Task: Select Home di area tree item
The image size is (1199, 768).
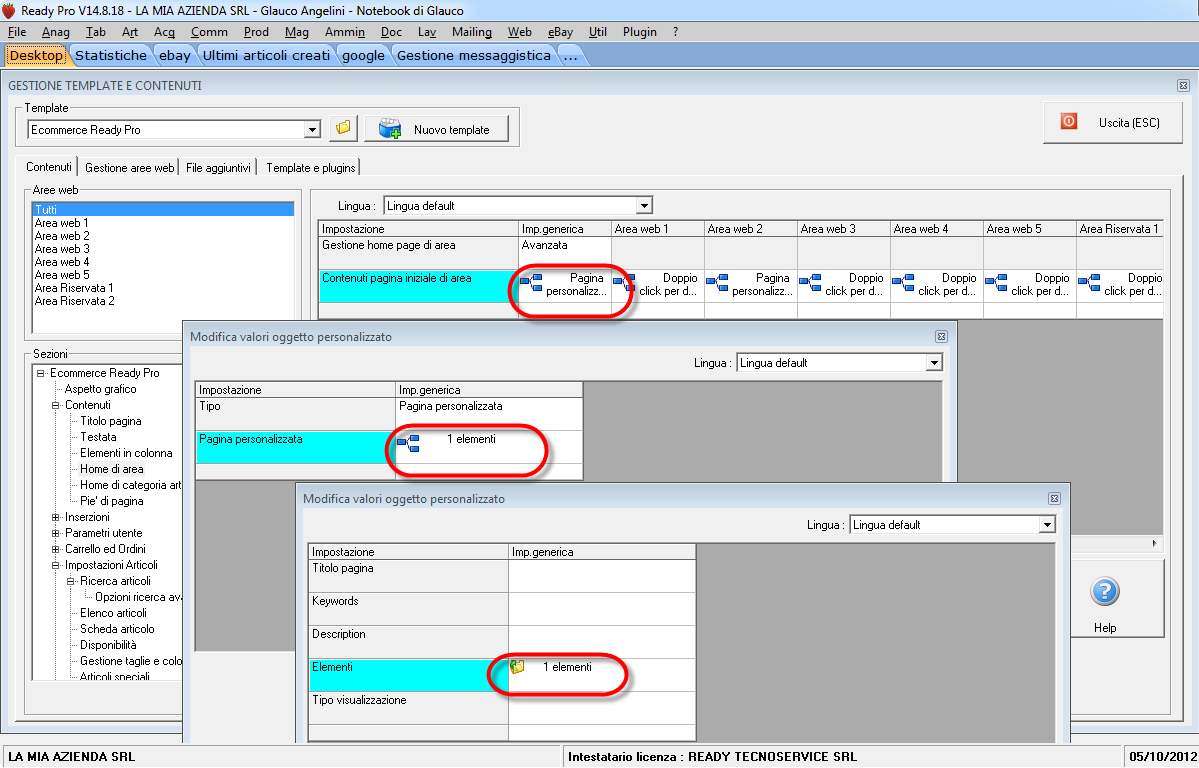Action: (112, 469)
